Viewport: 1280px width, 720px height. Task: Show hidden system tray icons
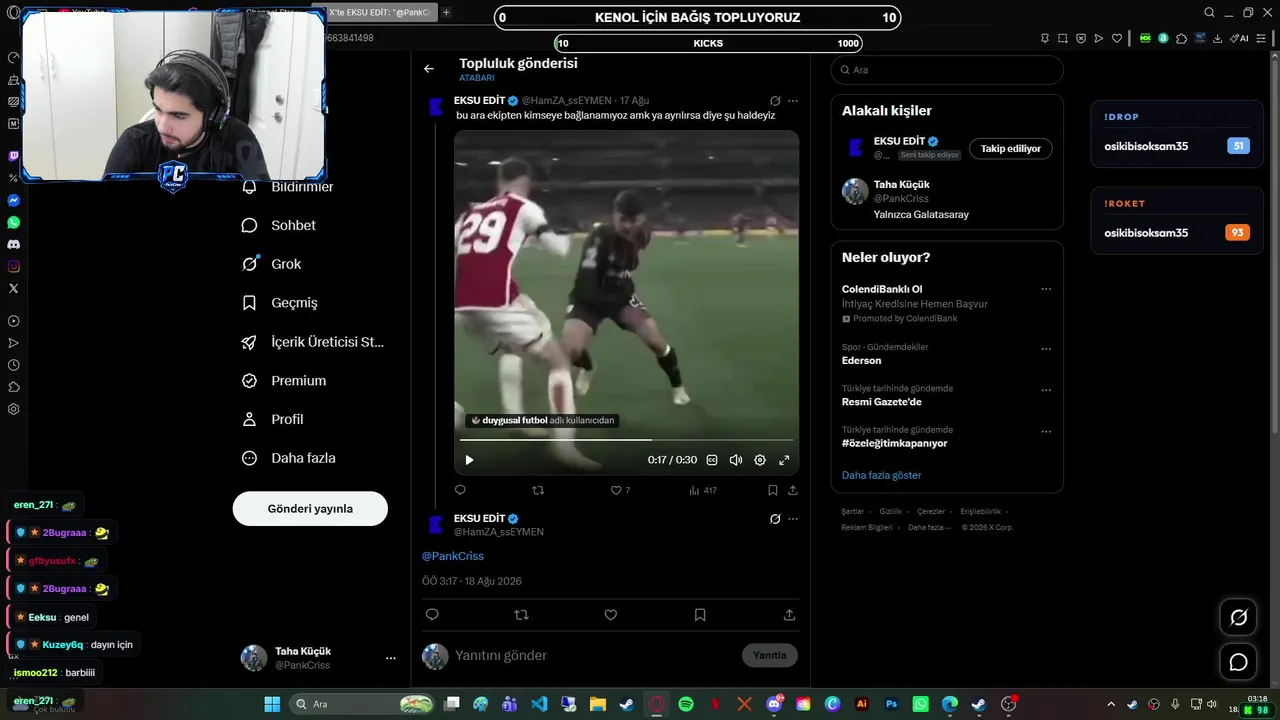click(x=1110, y=704)
